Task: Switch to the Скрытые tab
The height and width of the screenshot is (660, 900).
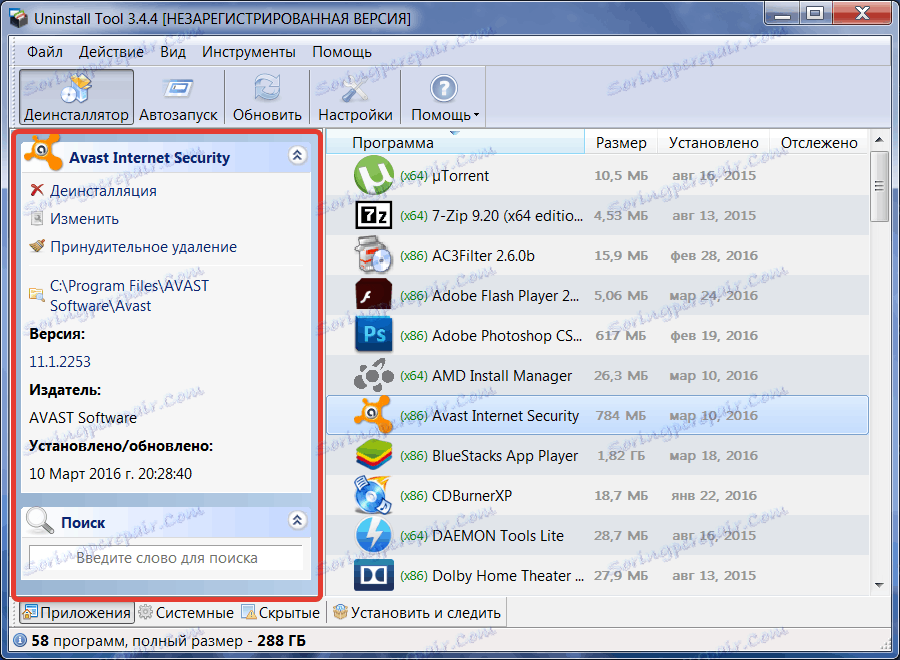Action: point(281,612)
